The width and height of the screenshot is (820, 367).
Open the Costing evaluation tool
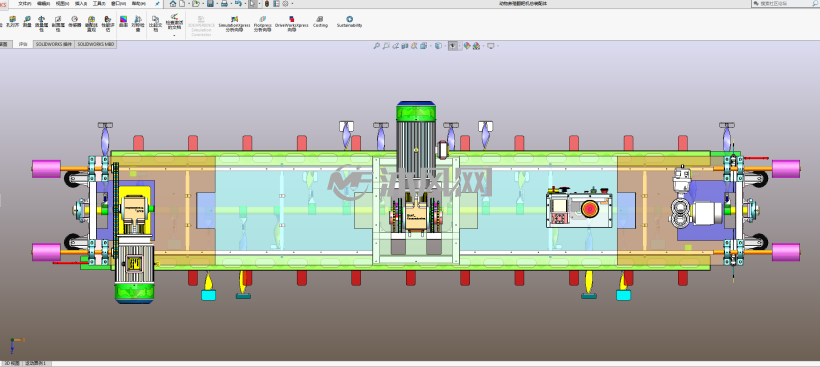click(x=320, y=21)
